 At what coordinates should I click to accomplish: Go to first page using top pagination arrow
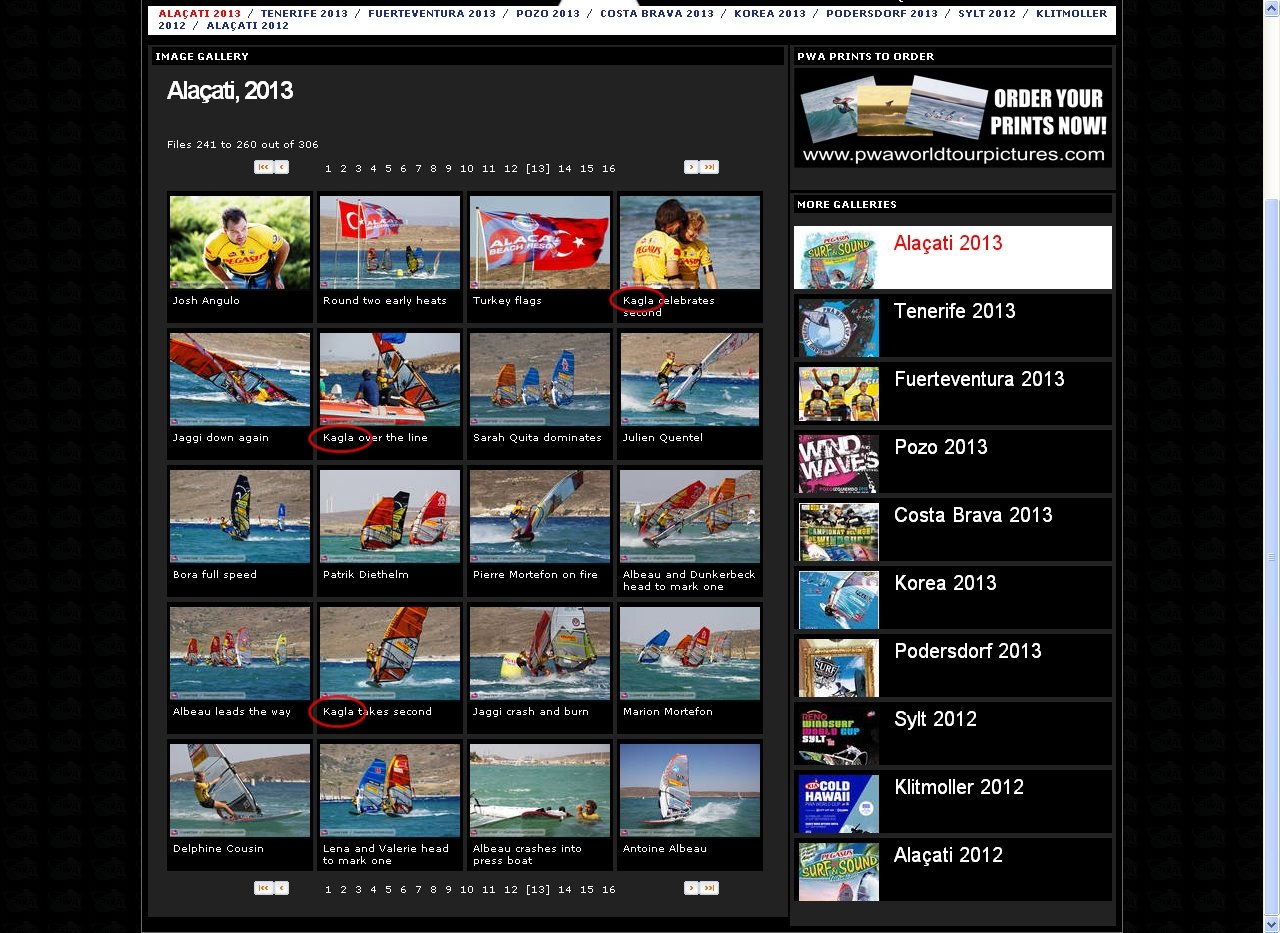tap(263, 167)
